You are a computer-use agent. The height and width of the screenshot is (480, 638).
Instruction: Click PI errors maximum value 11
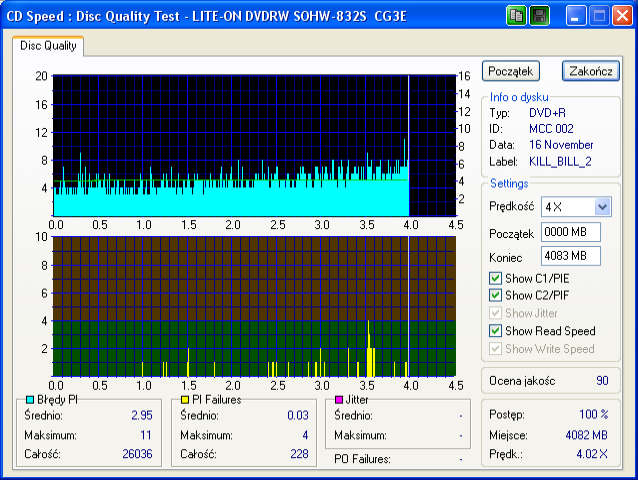tap(146, 435)
